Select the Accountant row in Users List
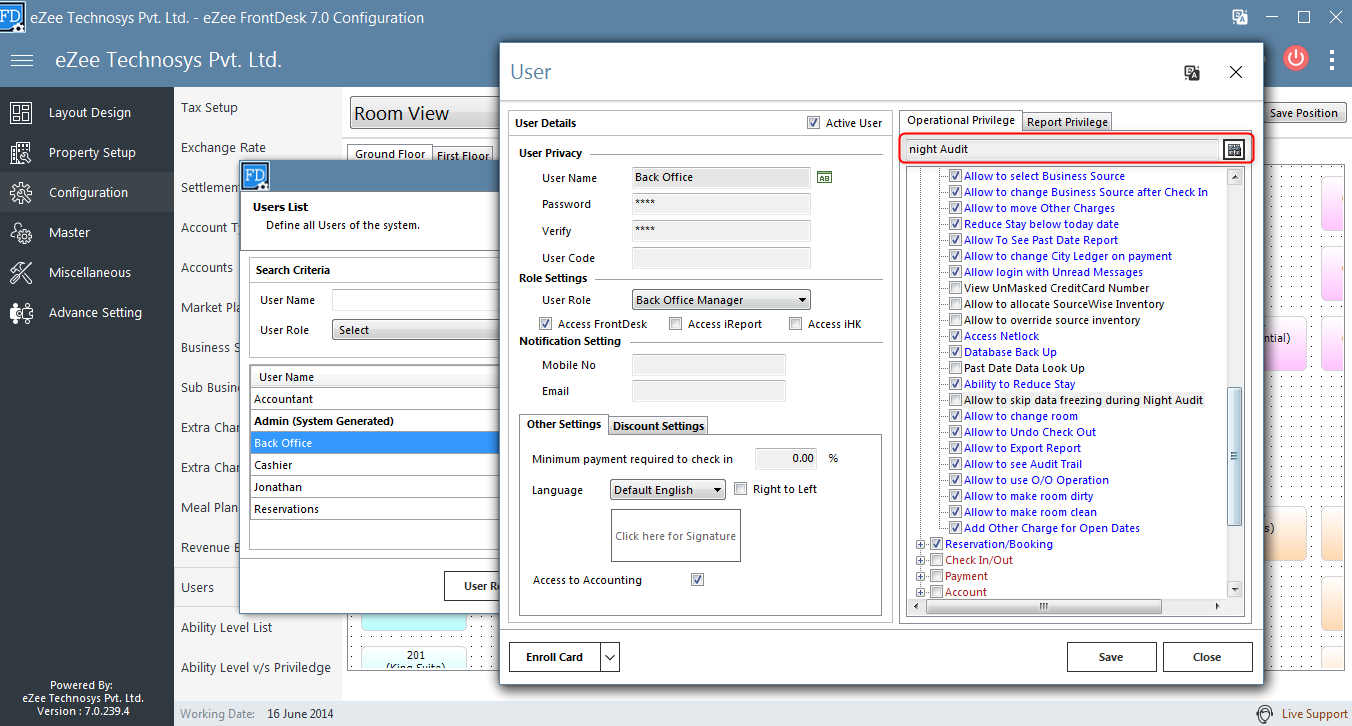The height and width of the screenshot is (726, 1352). click(x=374, y=399)
